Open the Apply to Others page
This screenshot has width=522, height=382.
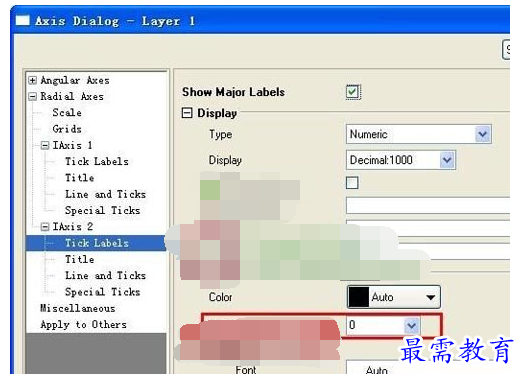[x=83, y=325]
